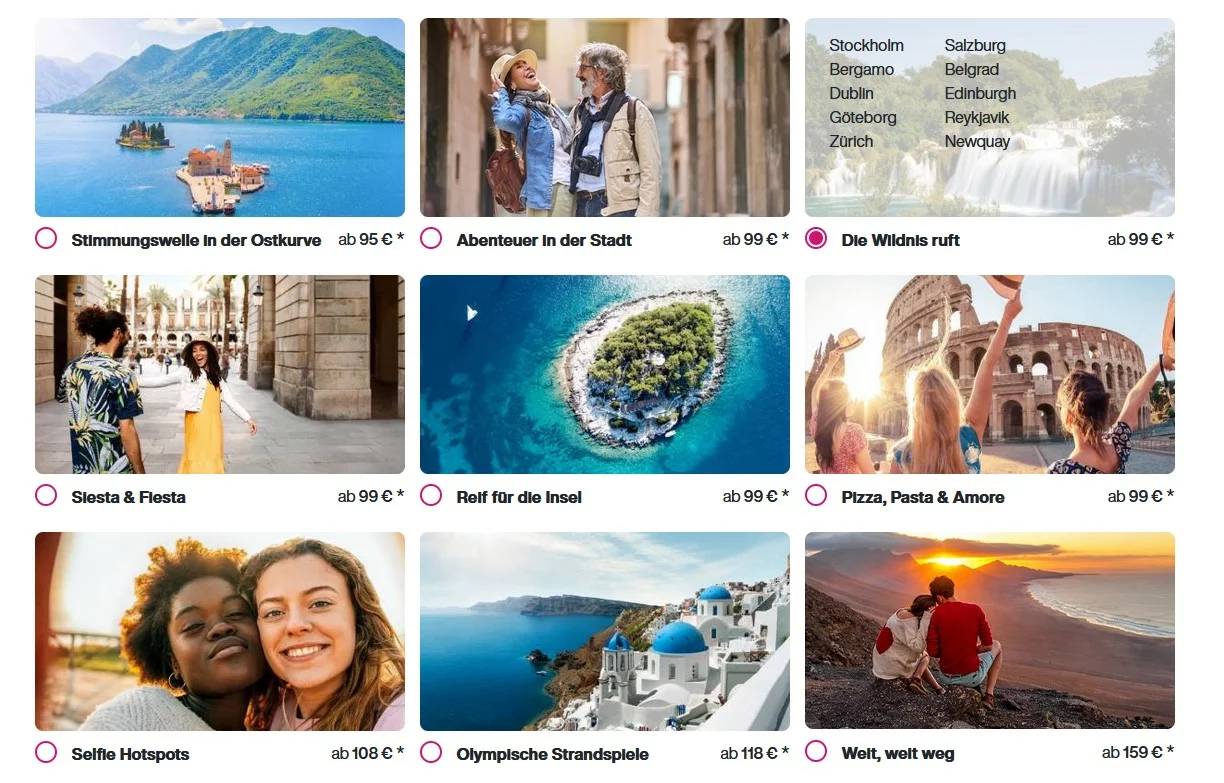Screen dimensions: 1224x783
Task: Click the Weit, weit weg label
Action: (x=898, y=753)
